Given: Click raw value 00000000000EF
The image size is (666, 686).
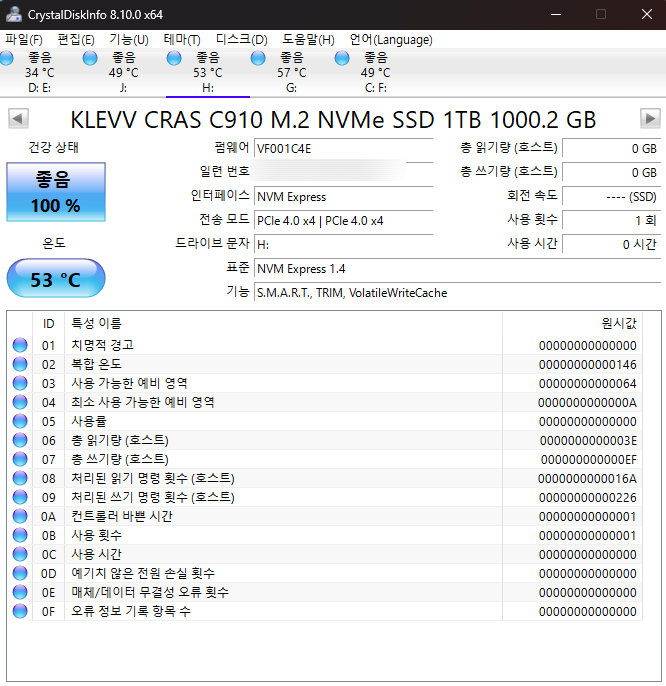Looking at the screenshot, I should pyautogui.click(x=589, y=460).
